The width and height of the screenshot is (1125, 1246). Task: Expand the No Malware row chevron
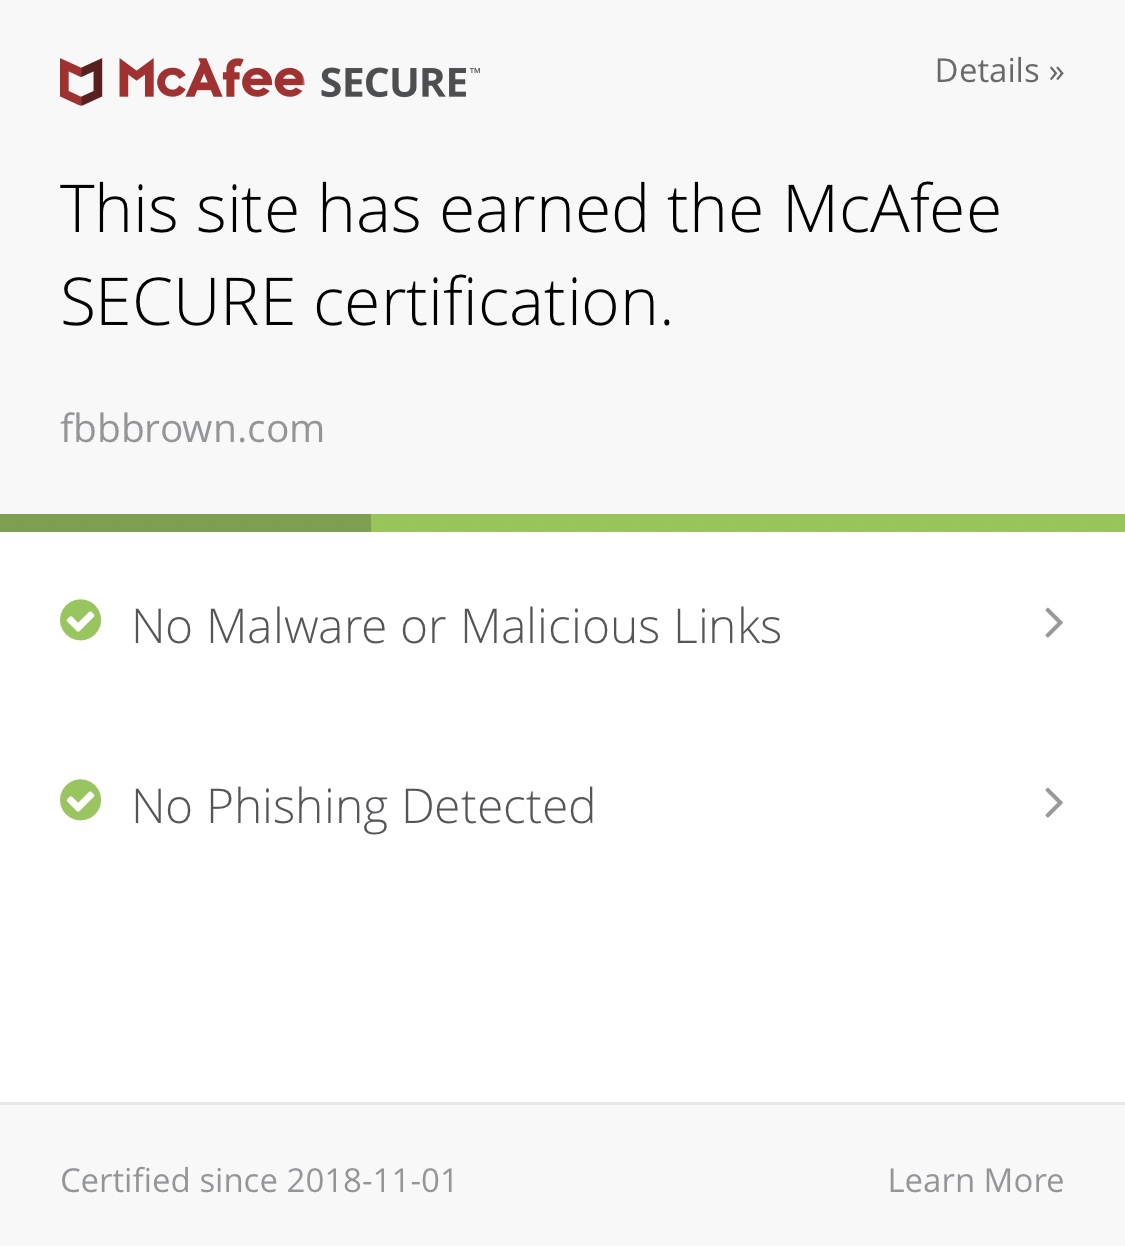pos(1053,623)
